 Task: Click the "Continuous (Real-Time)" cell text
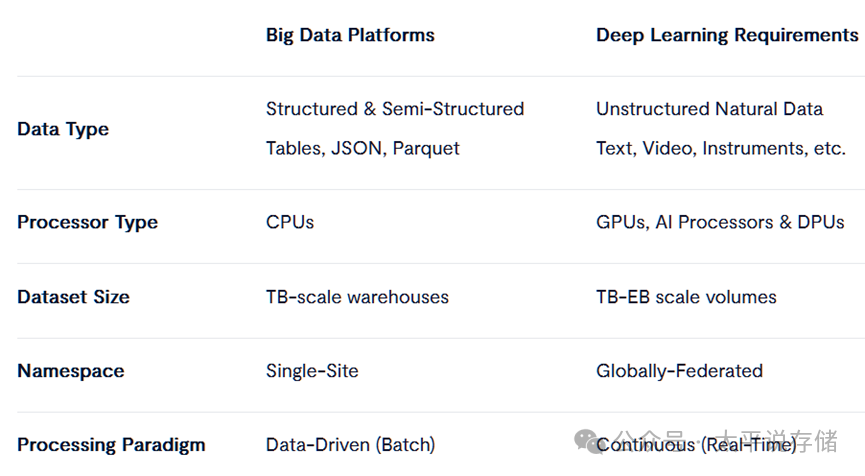point(697,445)
